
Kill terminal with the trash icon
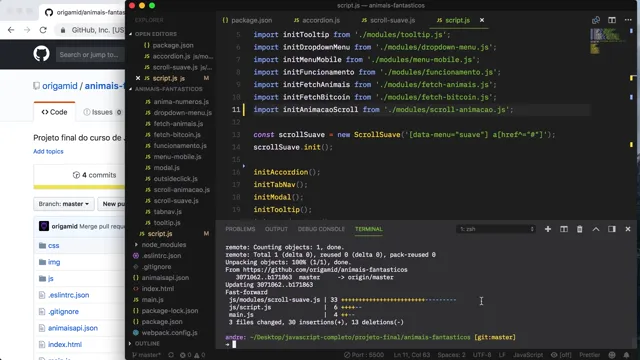point(580,229)
